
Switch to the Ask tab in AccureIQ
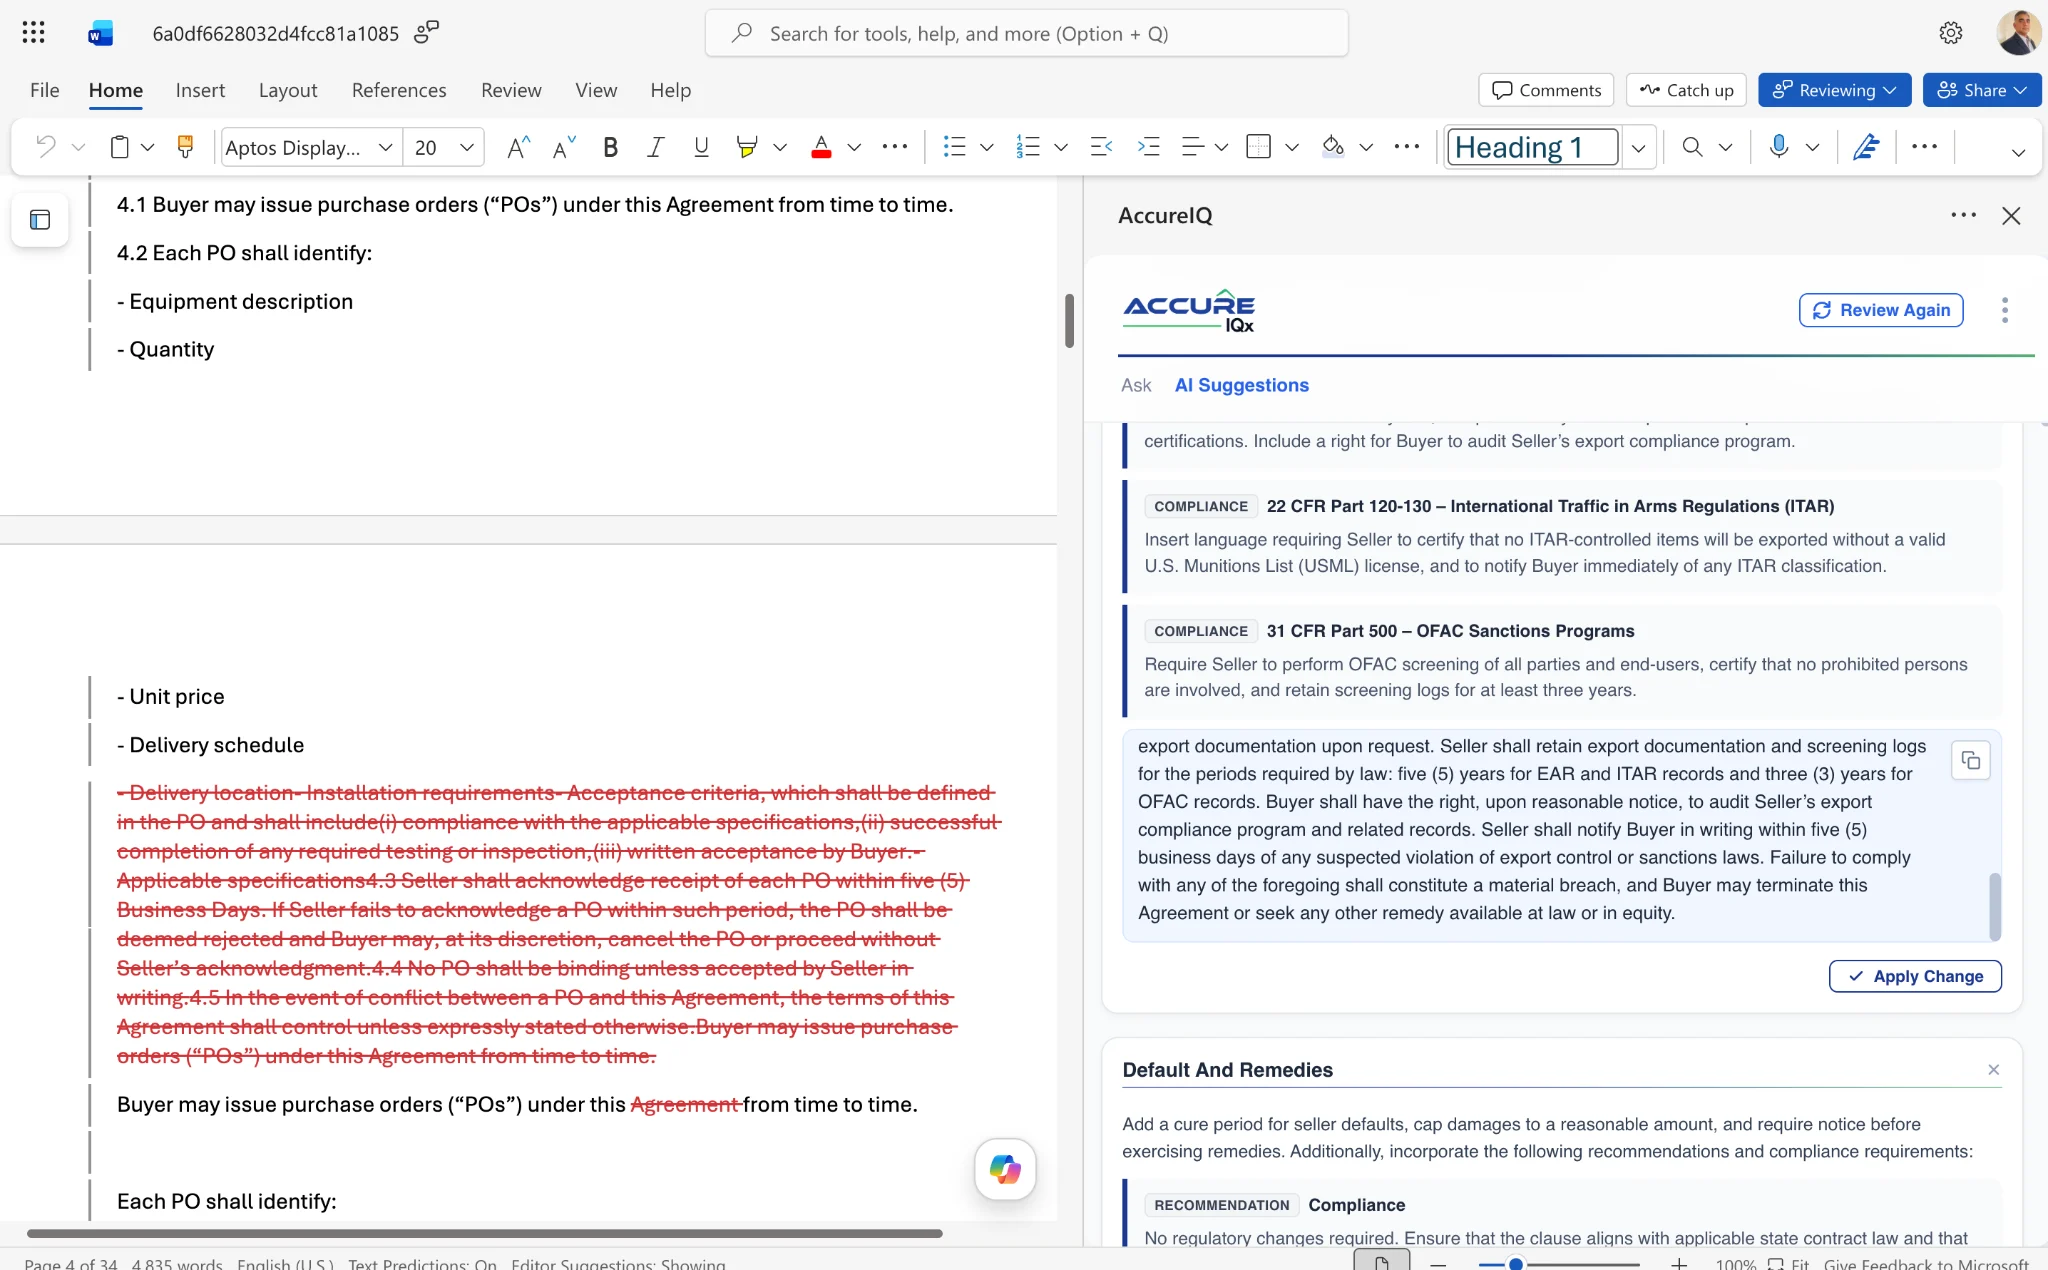coord(1136,385)
